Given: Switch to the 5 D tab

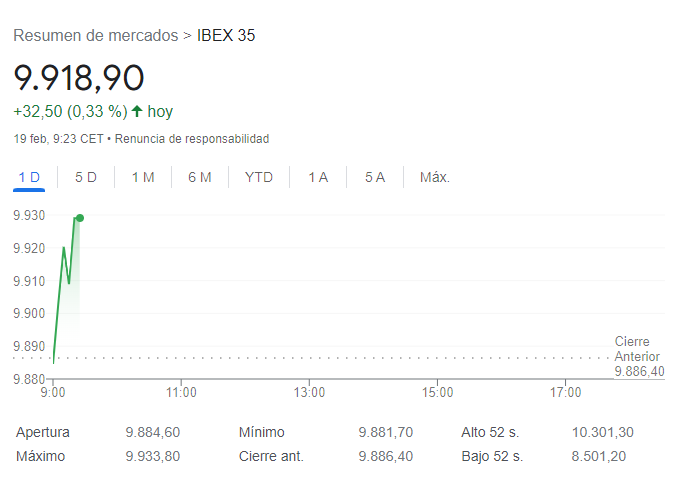Looking at the screenshot, I should 86,177.
